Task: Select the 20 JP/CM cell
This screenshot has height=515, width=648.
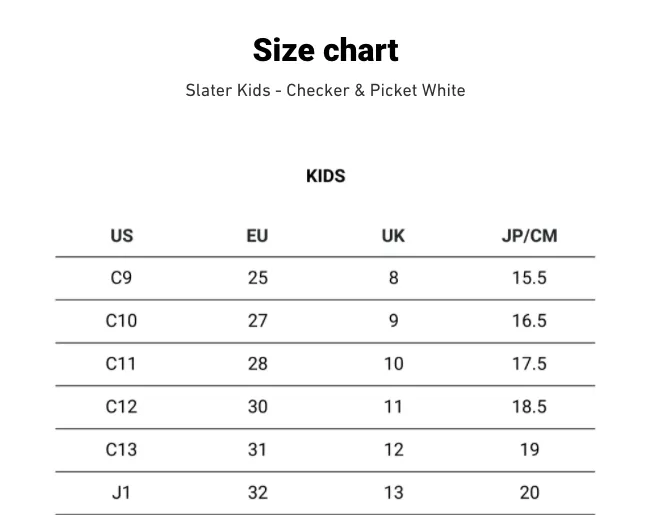Action: tap(529, 492)
